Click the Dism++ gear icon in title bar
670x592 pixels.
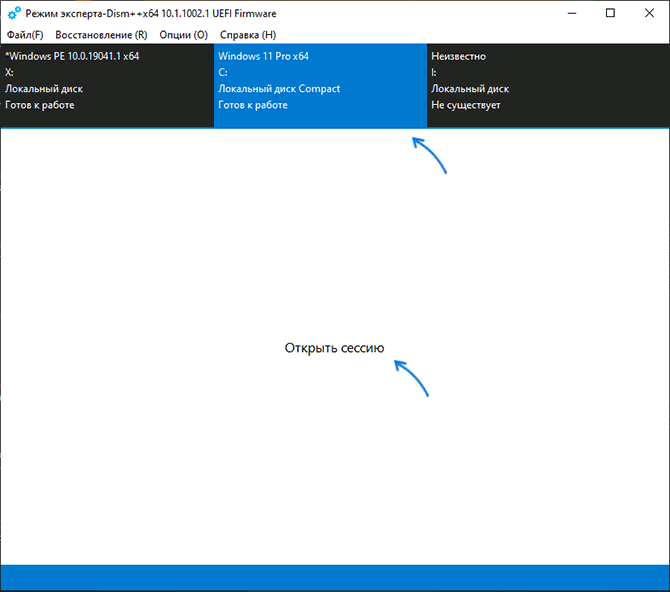(x=14, y=14)
